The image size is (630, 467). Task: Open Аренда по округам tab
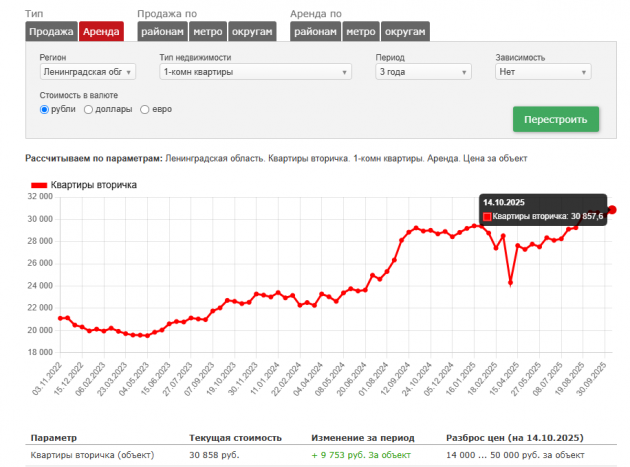point(406,32)
